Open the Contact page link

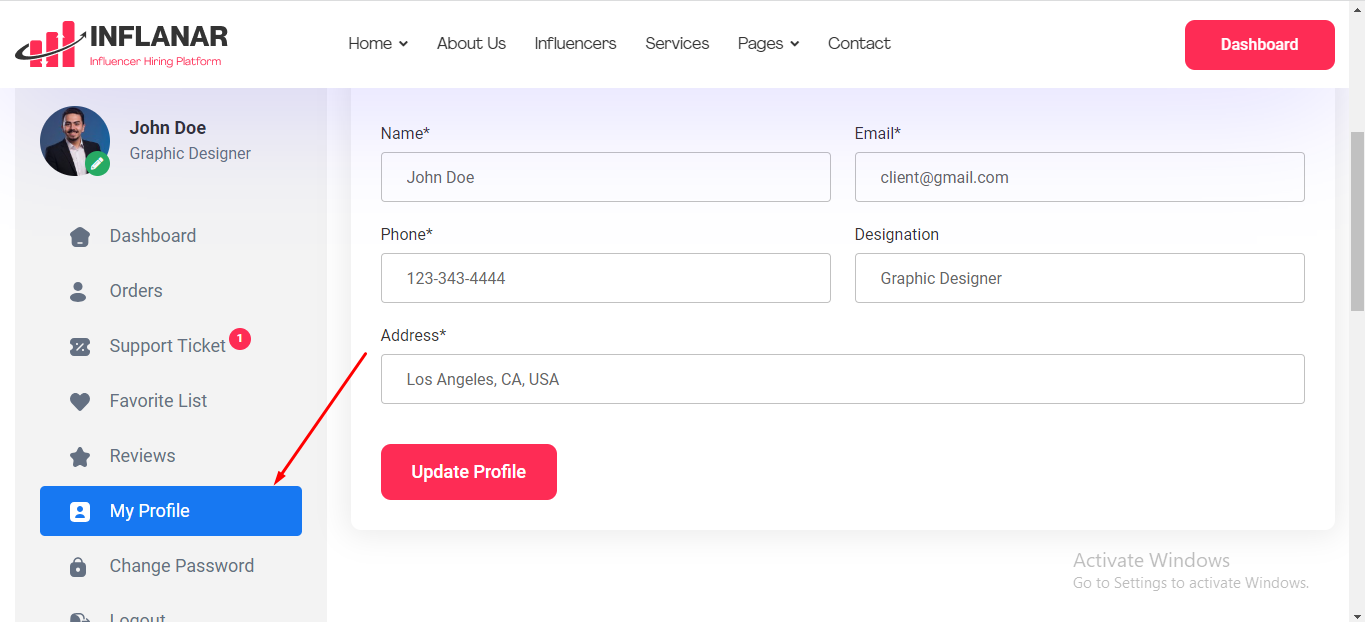click(x=859, y=44)
